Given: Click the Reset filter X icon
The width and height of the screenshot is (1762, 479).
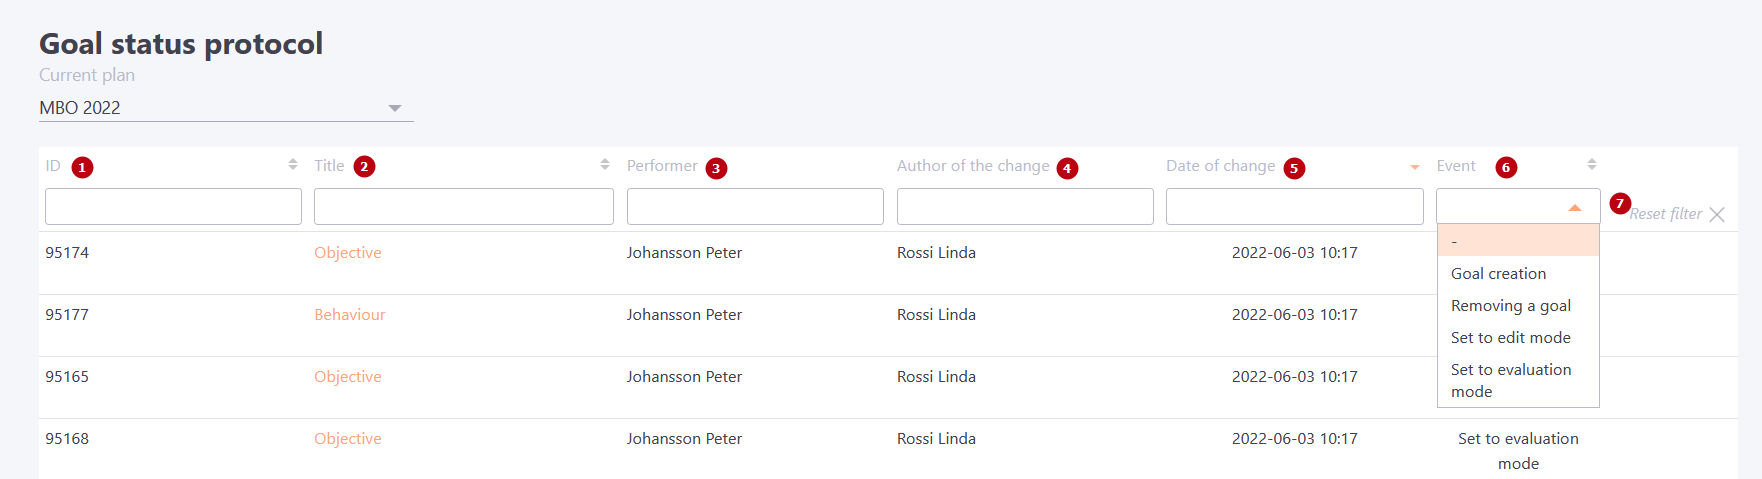Looking at the screenshot, I should coord(1717,214).
